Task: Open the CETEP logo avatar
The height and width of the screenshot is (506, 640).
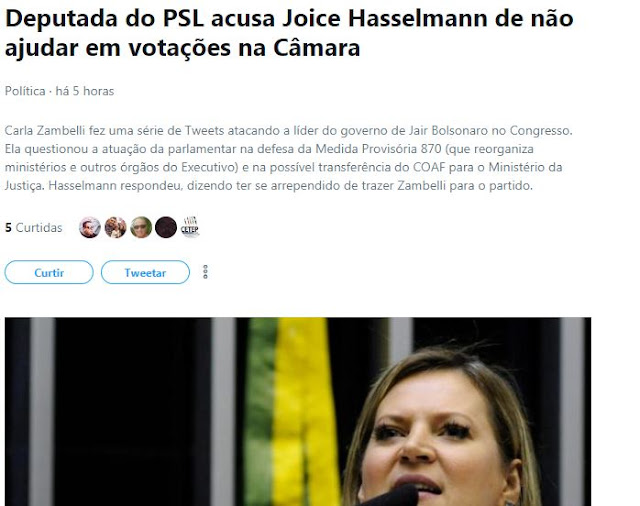Action: [x=190, y=227]
